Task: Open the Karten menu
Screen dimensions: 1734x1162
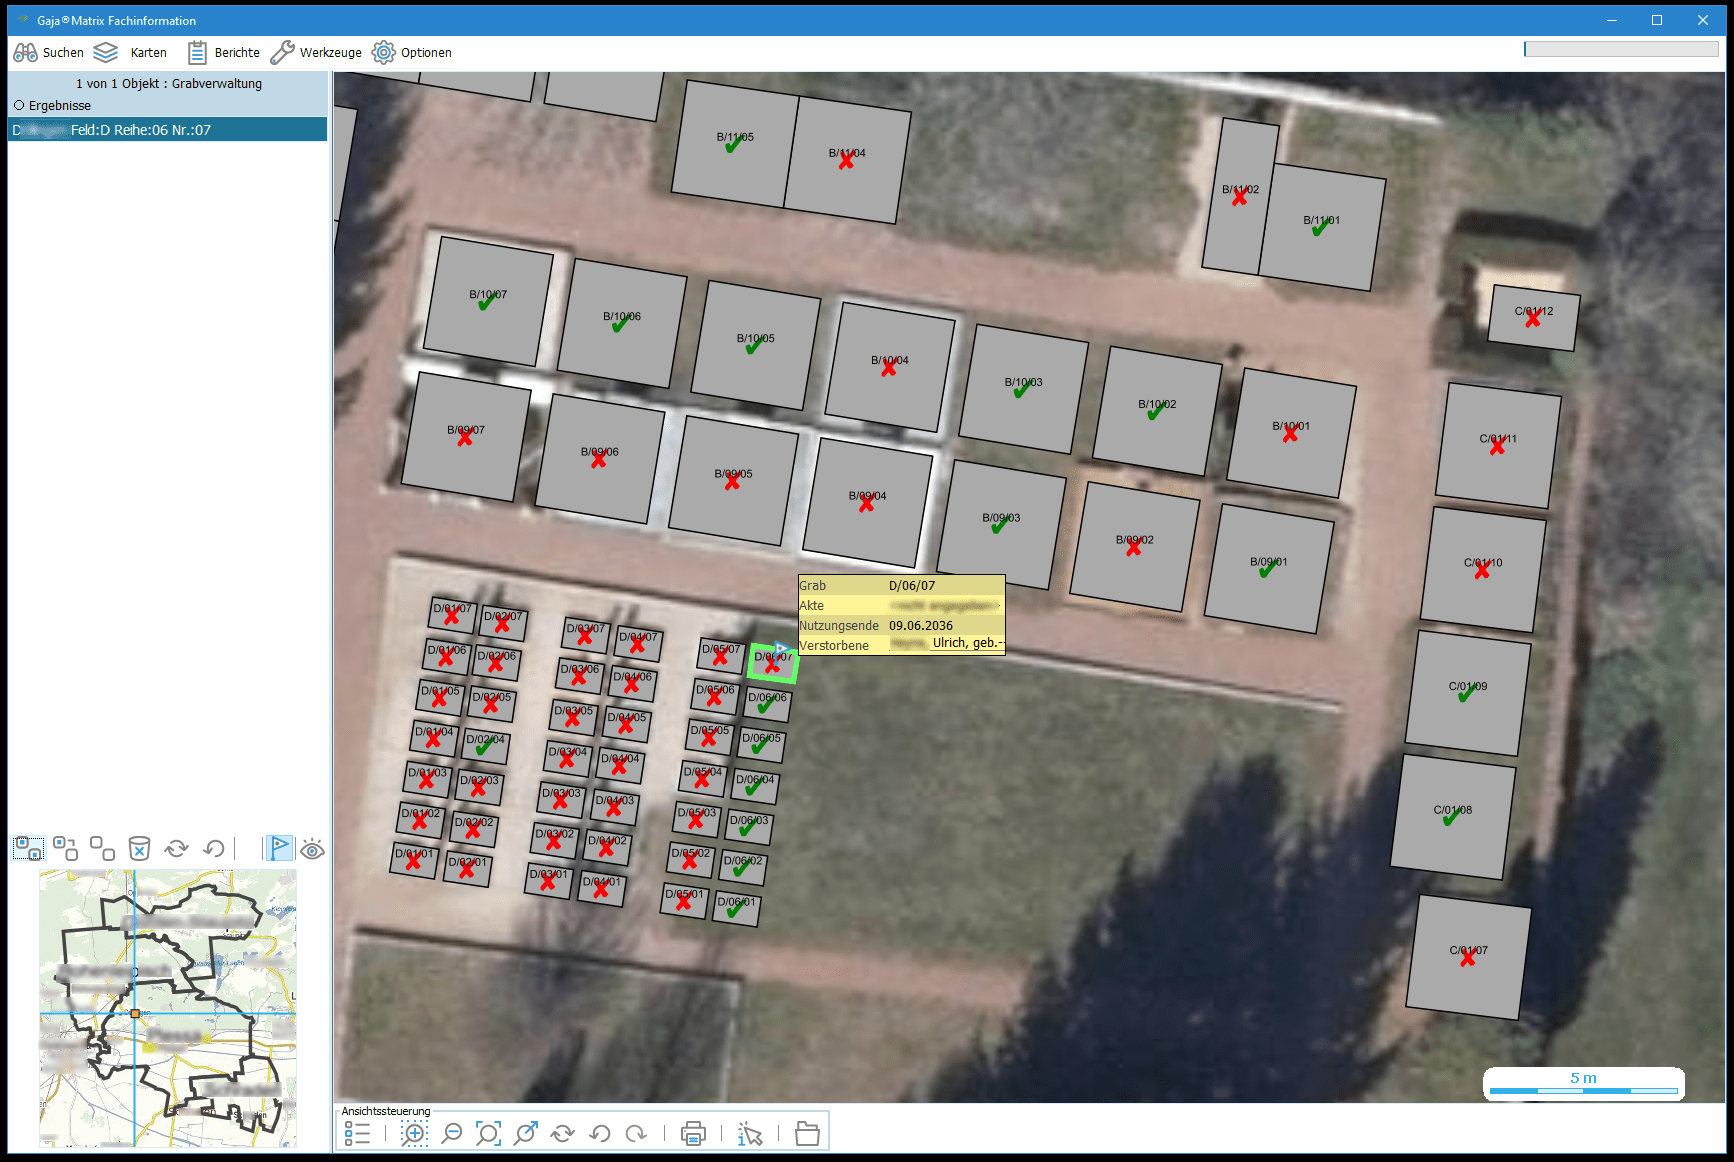Action: coord(130,52)
